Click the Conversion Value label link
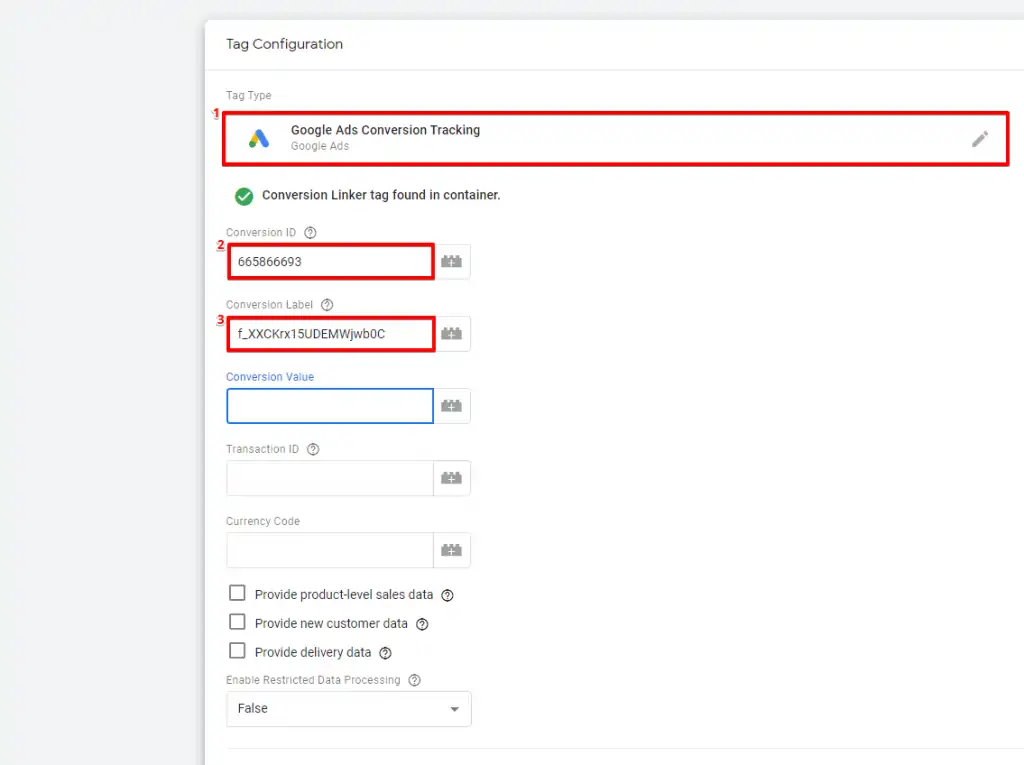Image resolution: width=1024 pixels, height=765 pixels. [x=269, y=377]
